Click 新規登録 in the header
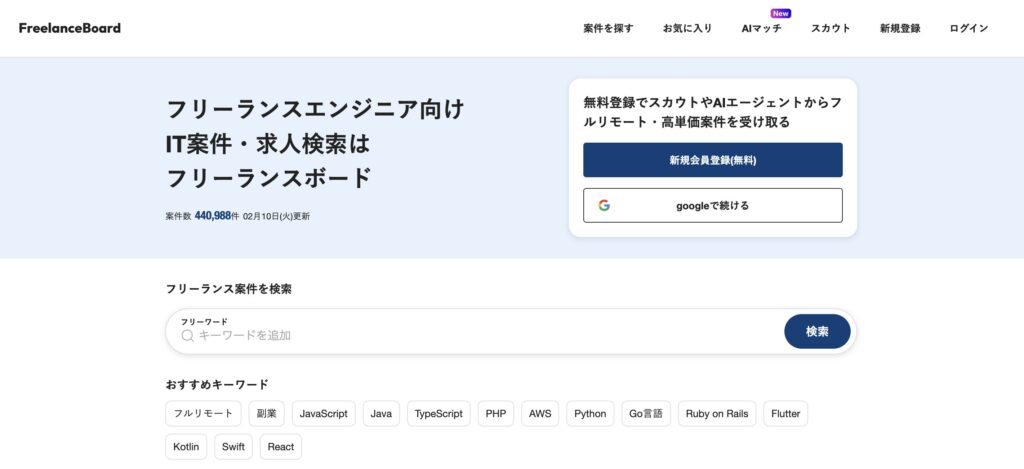Viewport: 1024px width, 469px height. coord(900,28)
